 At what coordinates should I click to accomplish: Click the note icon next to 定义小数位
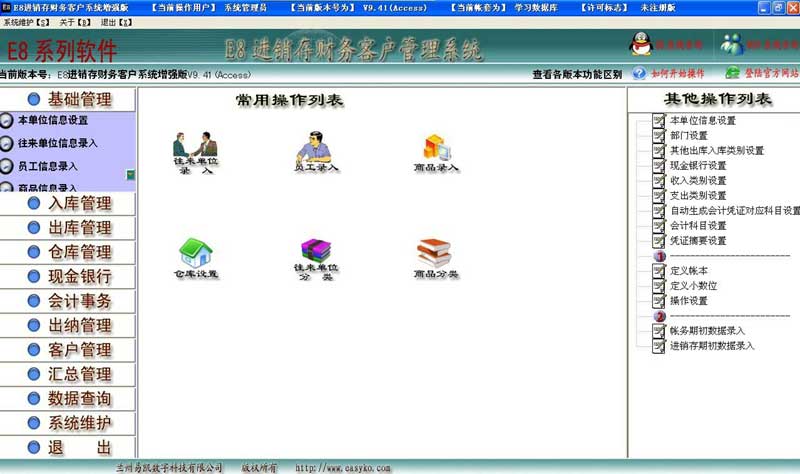[659, 286]
